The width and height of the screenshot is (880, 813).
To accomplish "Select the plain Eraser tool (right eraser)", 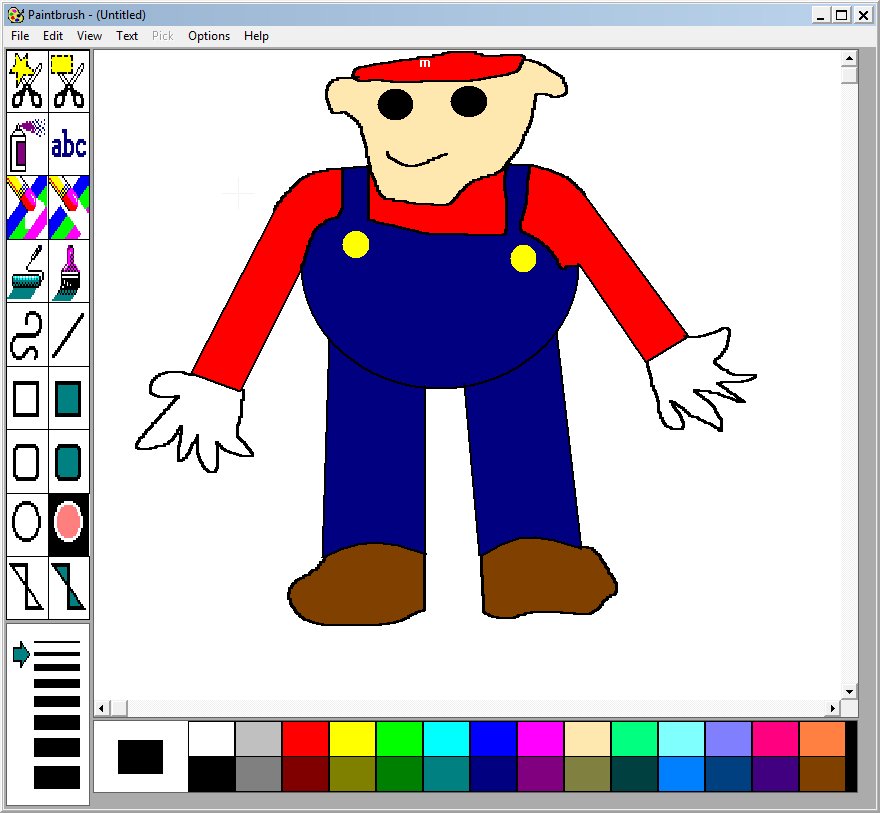I will tap(69, 208).
